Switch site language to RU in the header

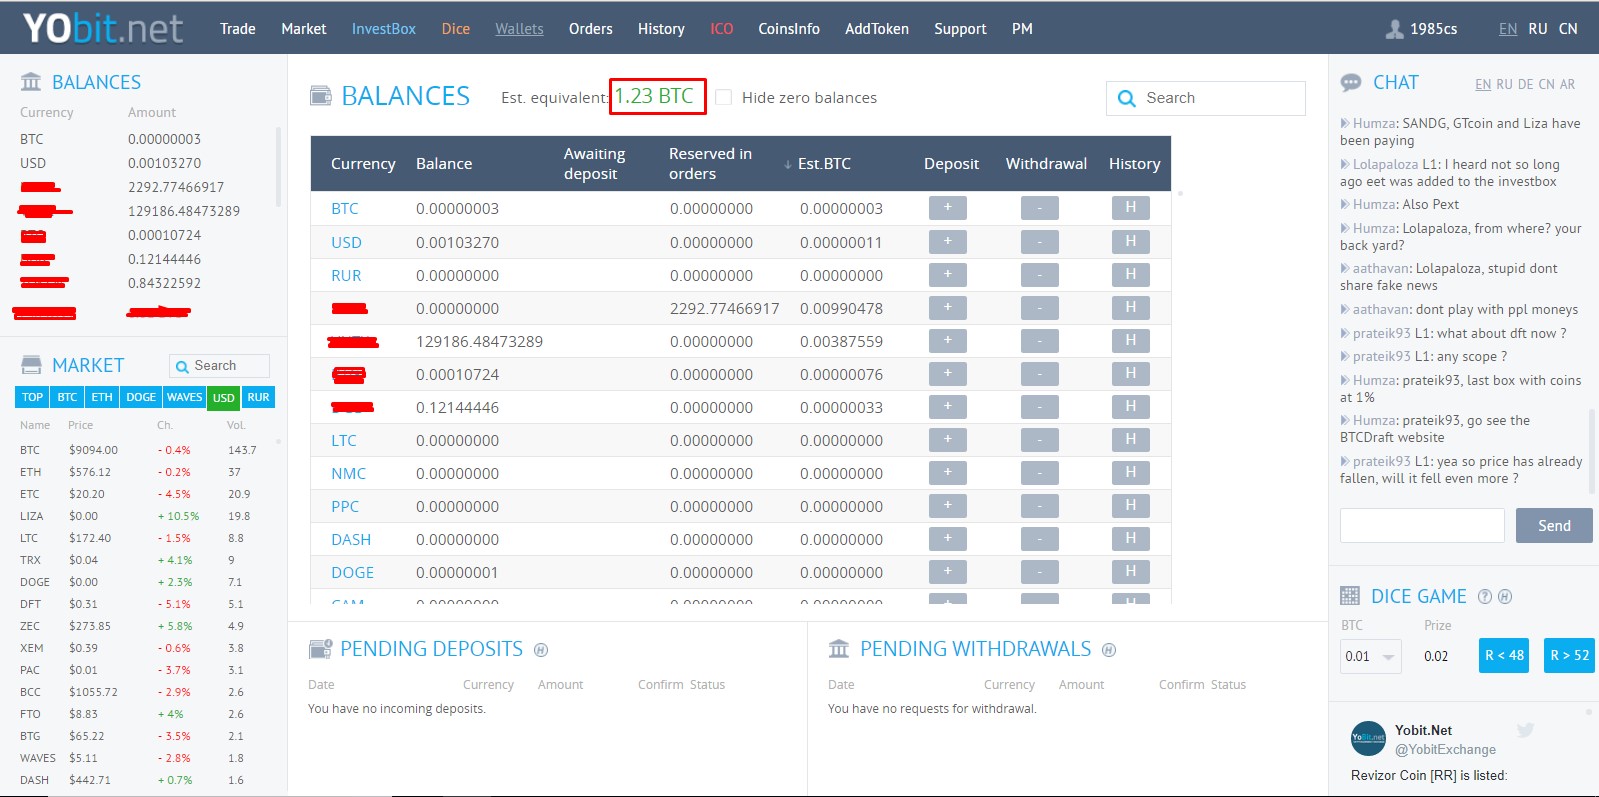click(x=1538, y=29)
